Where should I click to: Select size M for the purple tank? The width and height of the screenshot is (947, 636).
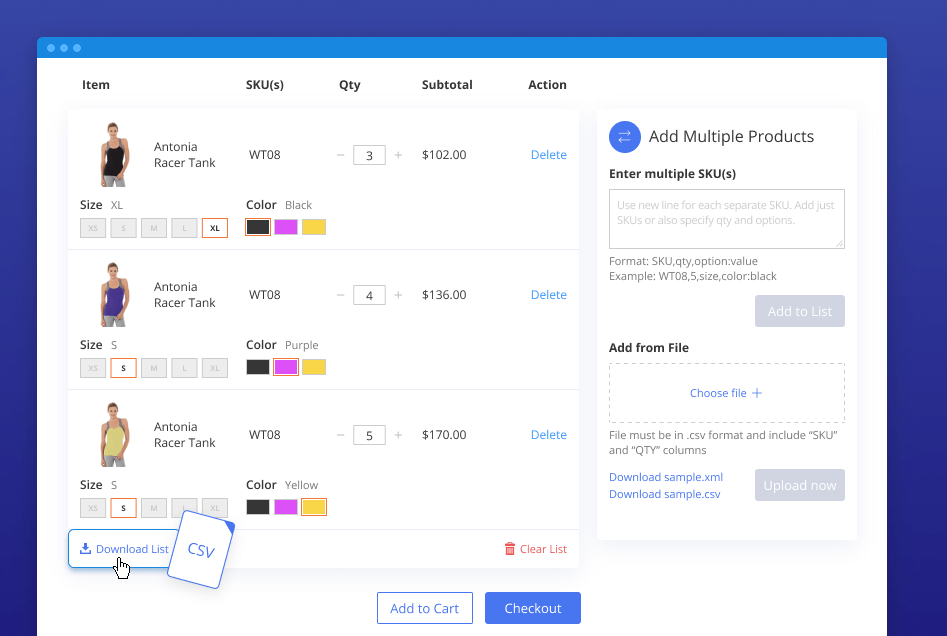[x=154, y=368]
